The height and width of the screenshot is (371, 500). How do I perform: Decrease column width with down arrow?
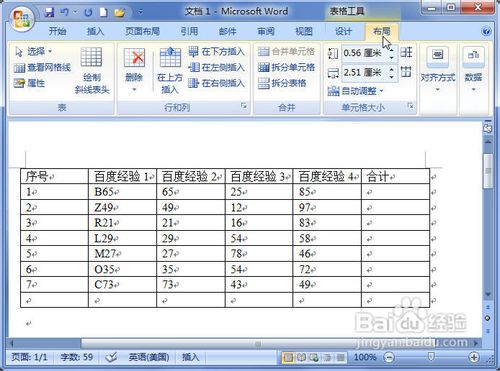click(x=392, y=77)
